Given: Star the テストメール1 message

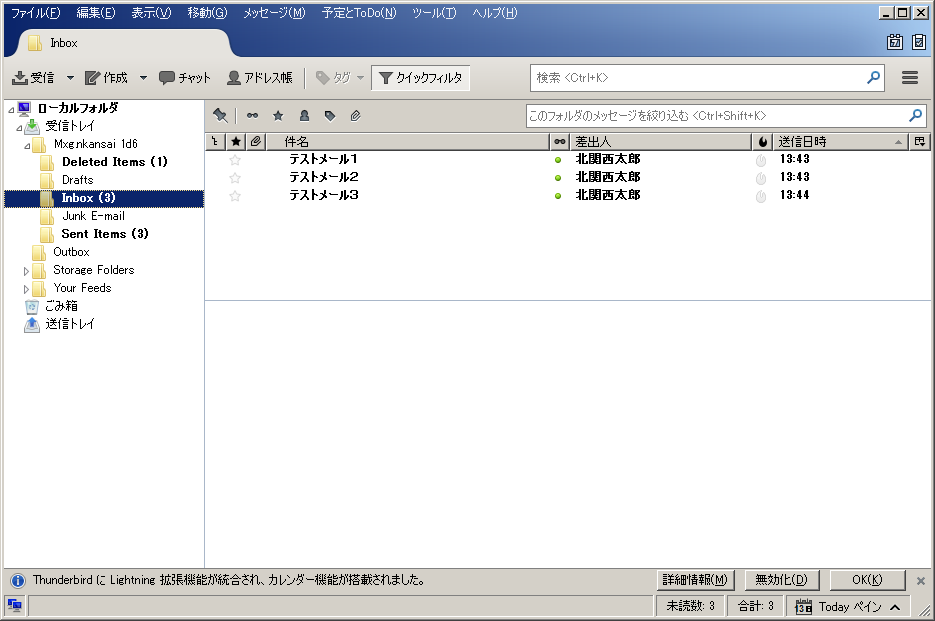Looking at the screenshot, I should [235, 160].
